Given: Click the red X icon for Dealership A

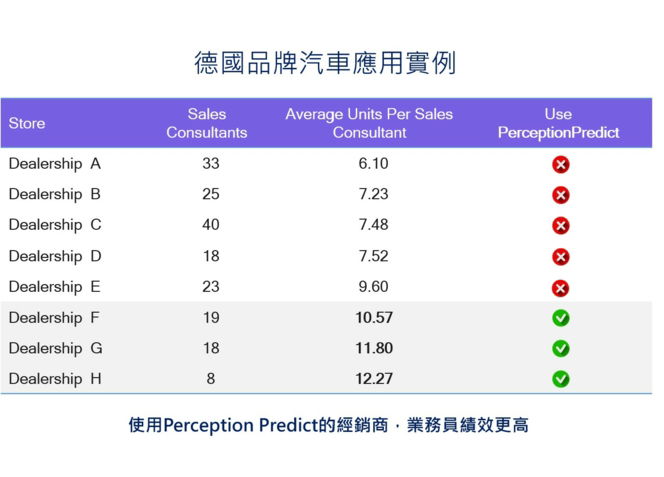Looking at the screenshot, I should (560, 164).
